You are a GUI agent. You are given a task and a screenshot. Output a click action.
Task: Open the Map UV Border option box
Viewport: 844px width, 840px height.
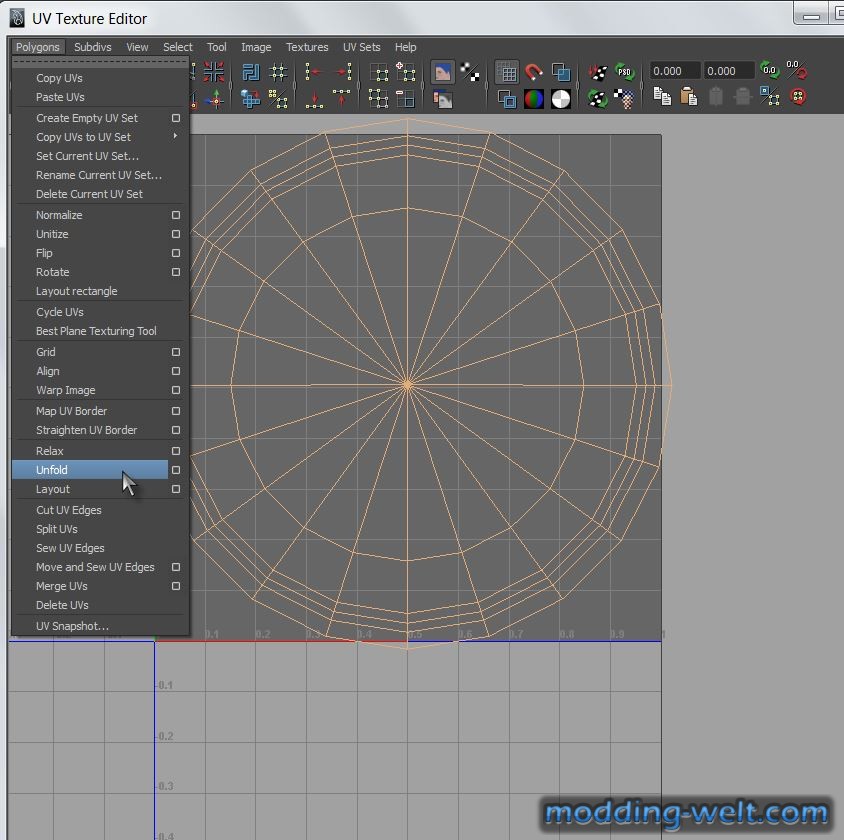[176, 411]
